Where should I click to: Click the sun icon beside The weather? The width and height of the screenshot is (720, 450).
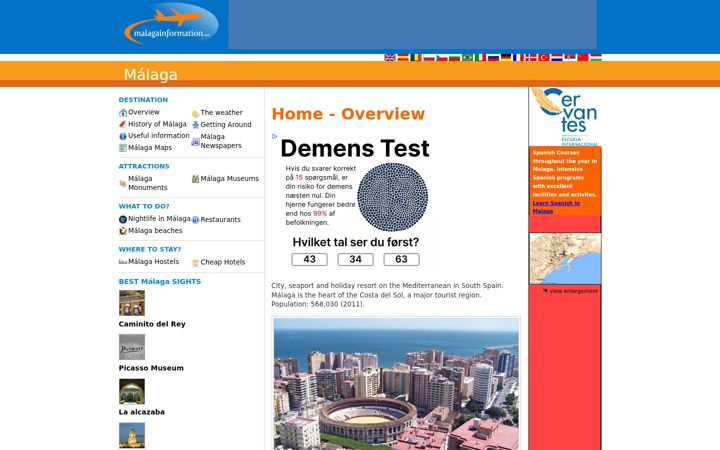(195, 113)
